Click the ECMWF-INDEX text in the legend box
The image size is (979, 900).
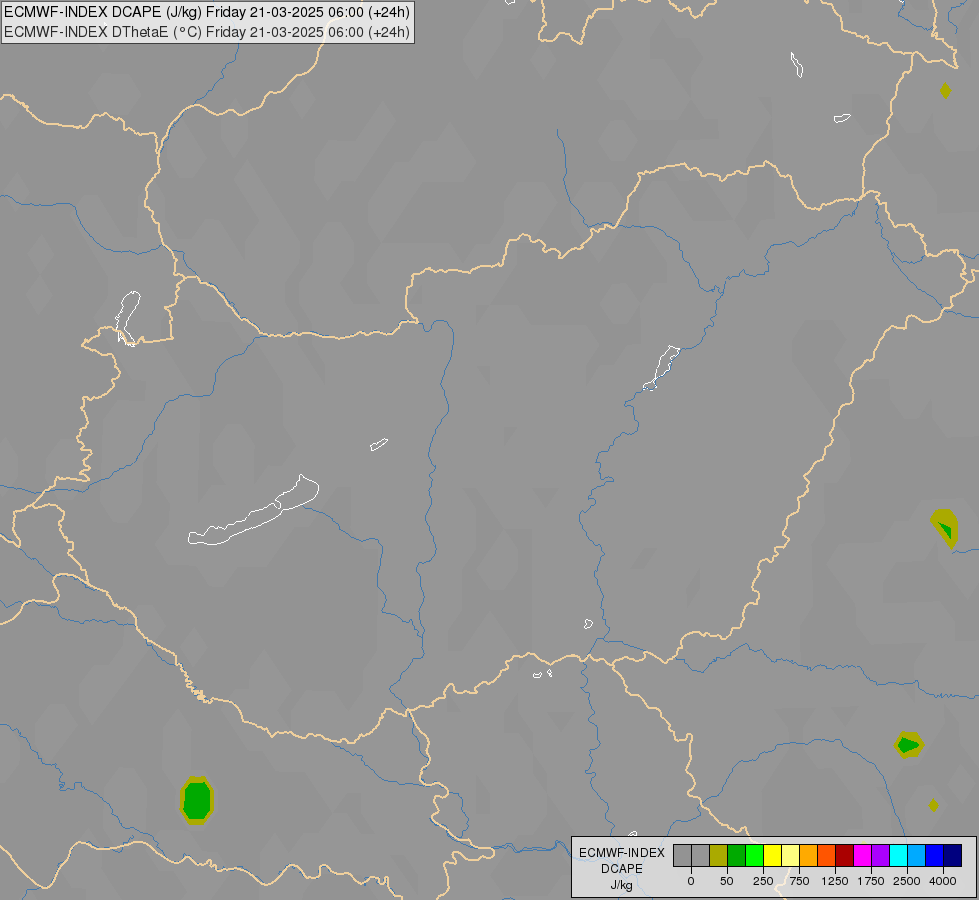point(622,853)
